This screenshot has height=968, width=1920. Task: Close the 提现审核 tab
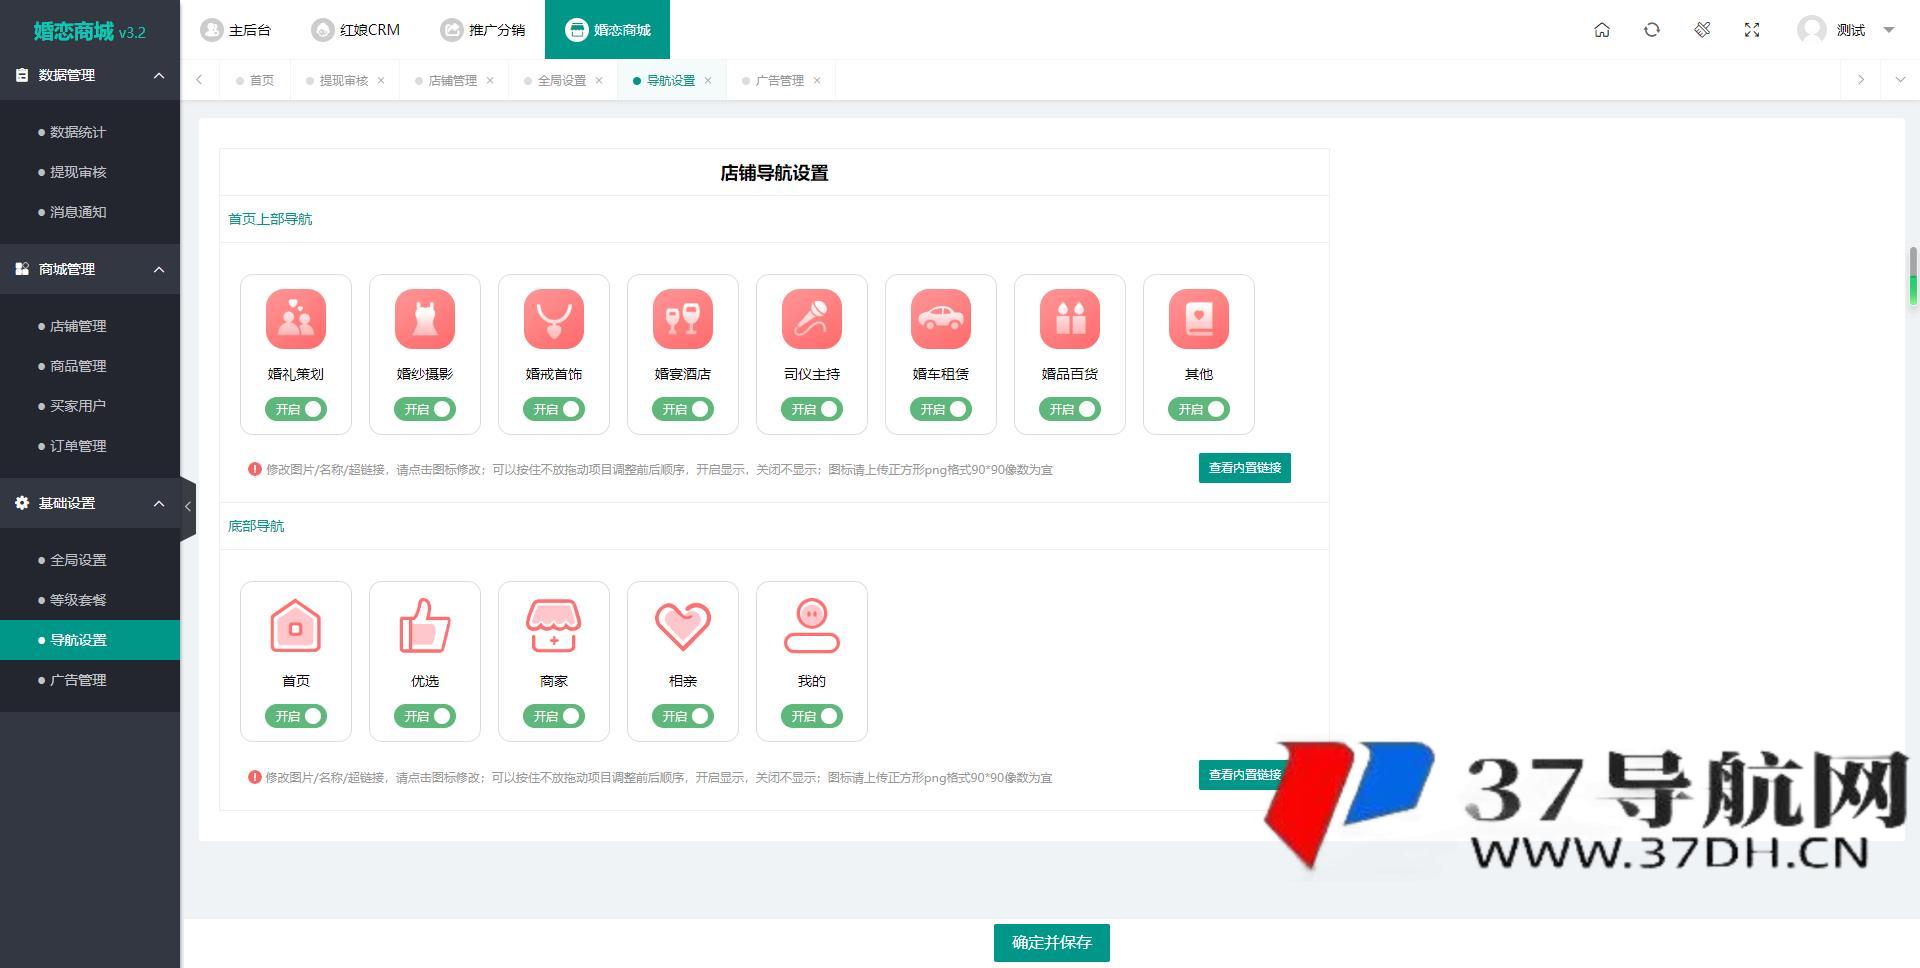[382, 80]
